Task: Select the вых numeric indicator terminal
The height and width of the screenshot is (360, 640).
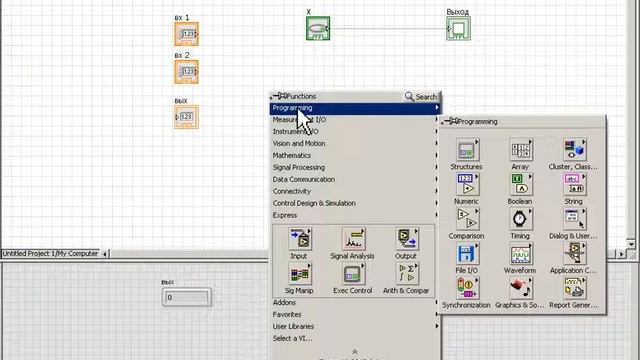Action: click(187, 117)
